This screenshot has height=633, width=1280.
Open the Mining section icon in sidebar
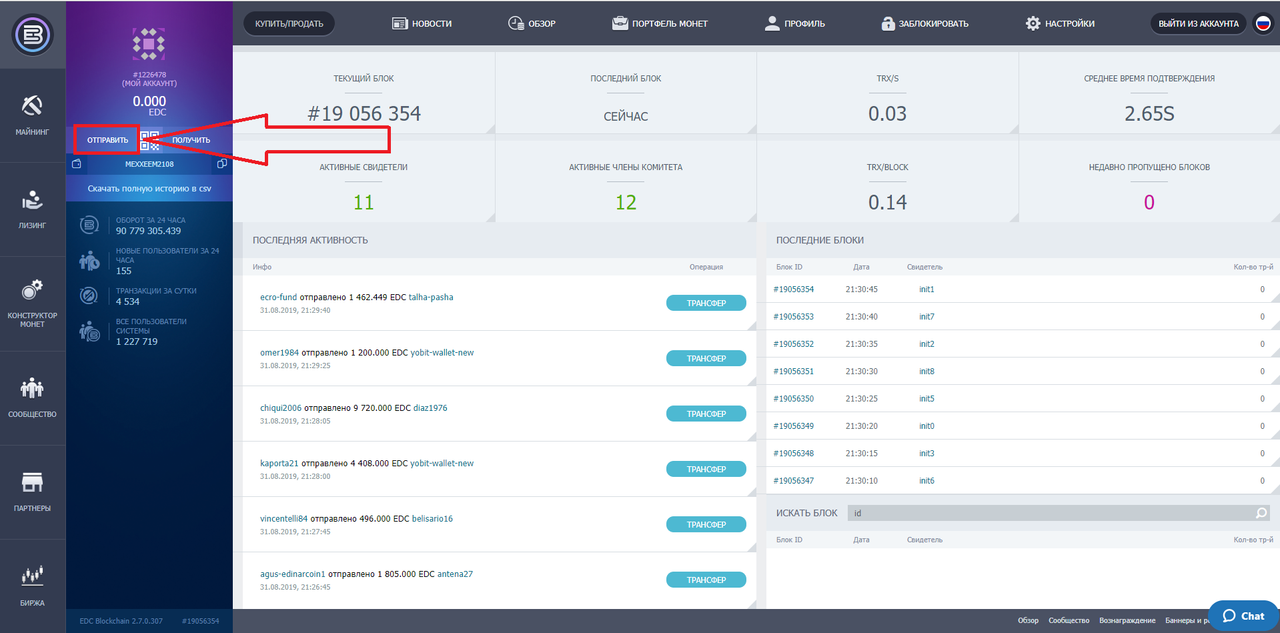[x=32, y=105]
